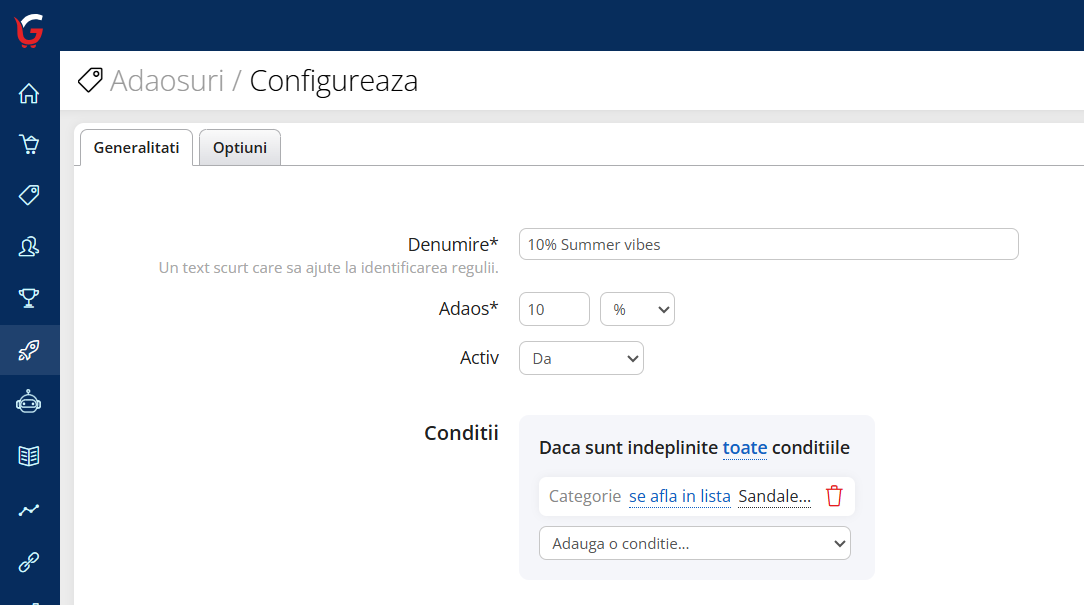Click the 'se afla in lista' operator link
1084x605 pixels.
(680, 496)
